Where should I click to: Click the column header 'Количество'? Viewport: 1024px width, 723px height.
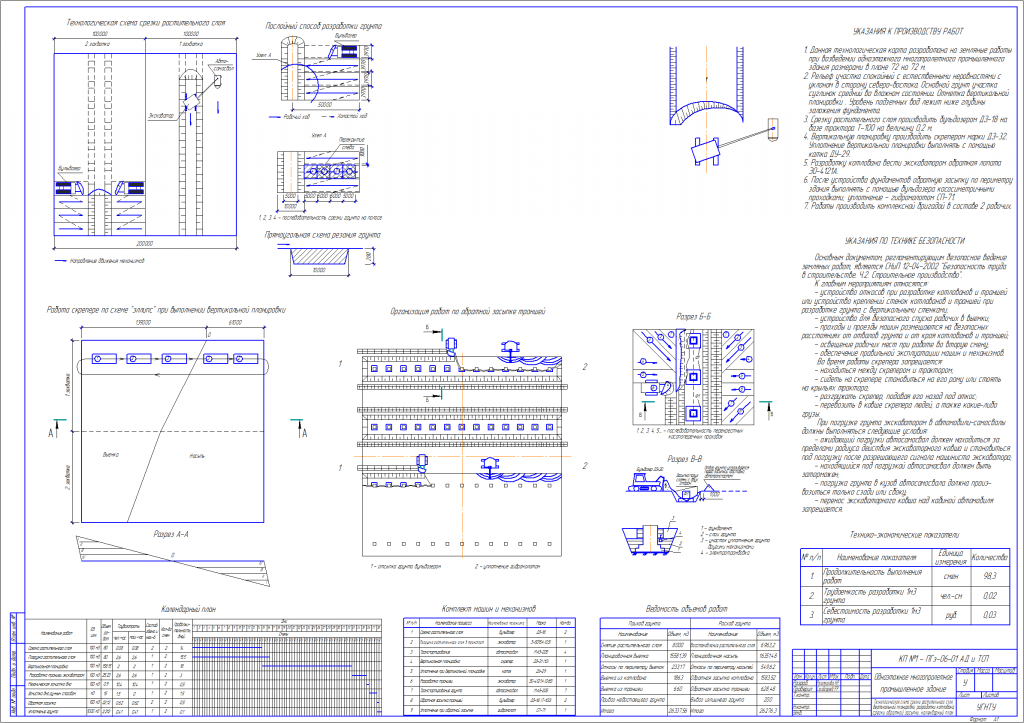click(989, 558)
